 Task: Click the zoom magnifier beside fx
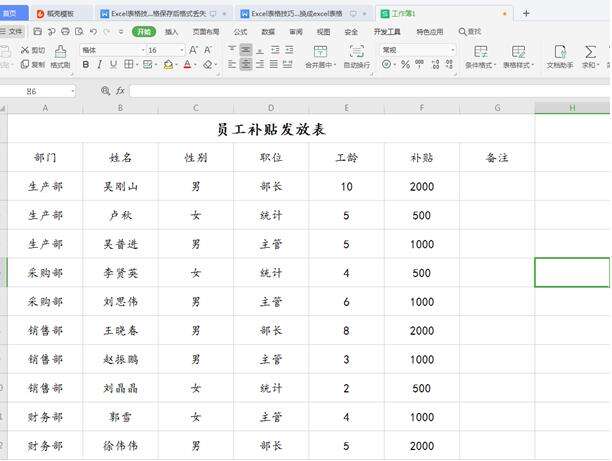tap(105, 91)
